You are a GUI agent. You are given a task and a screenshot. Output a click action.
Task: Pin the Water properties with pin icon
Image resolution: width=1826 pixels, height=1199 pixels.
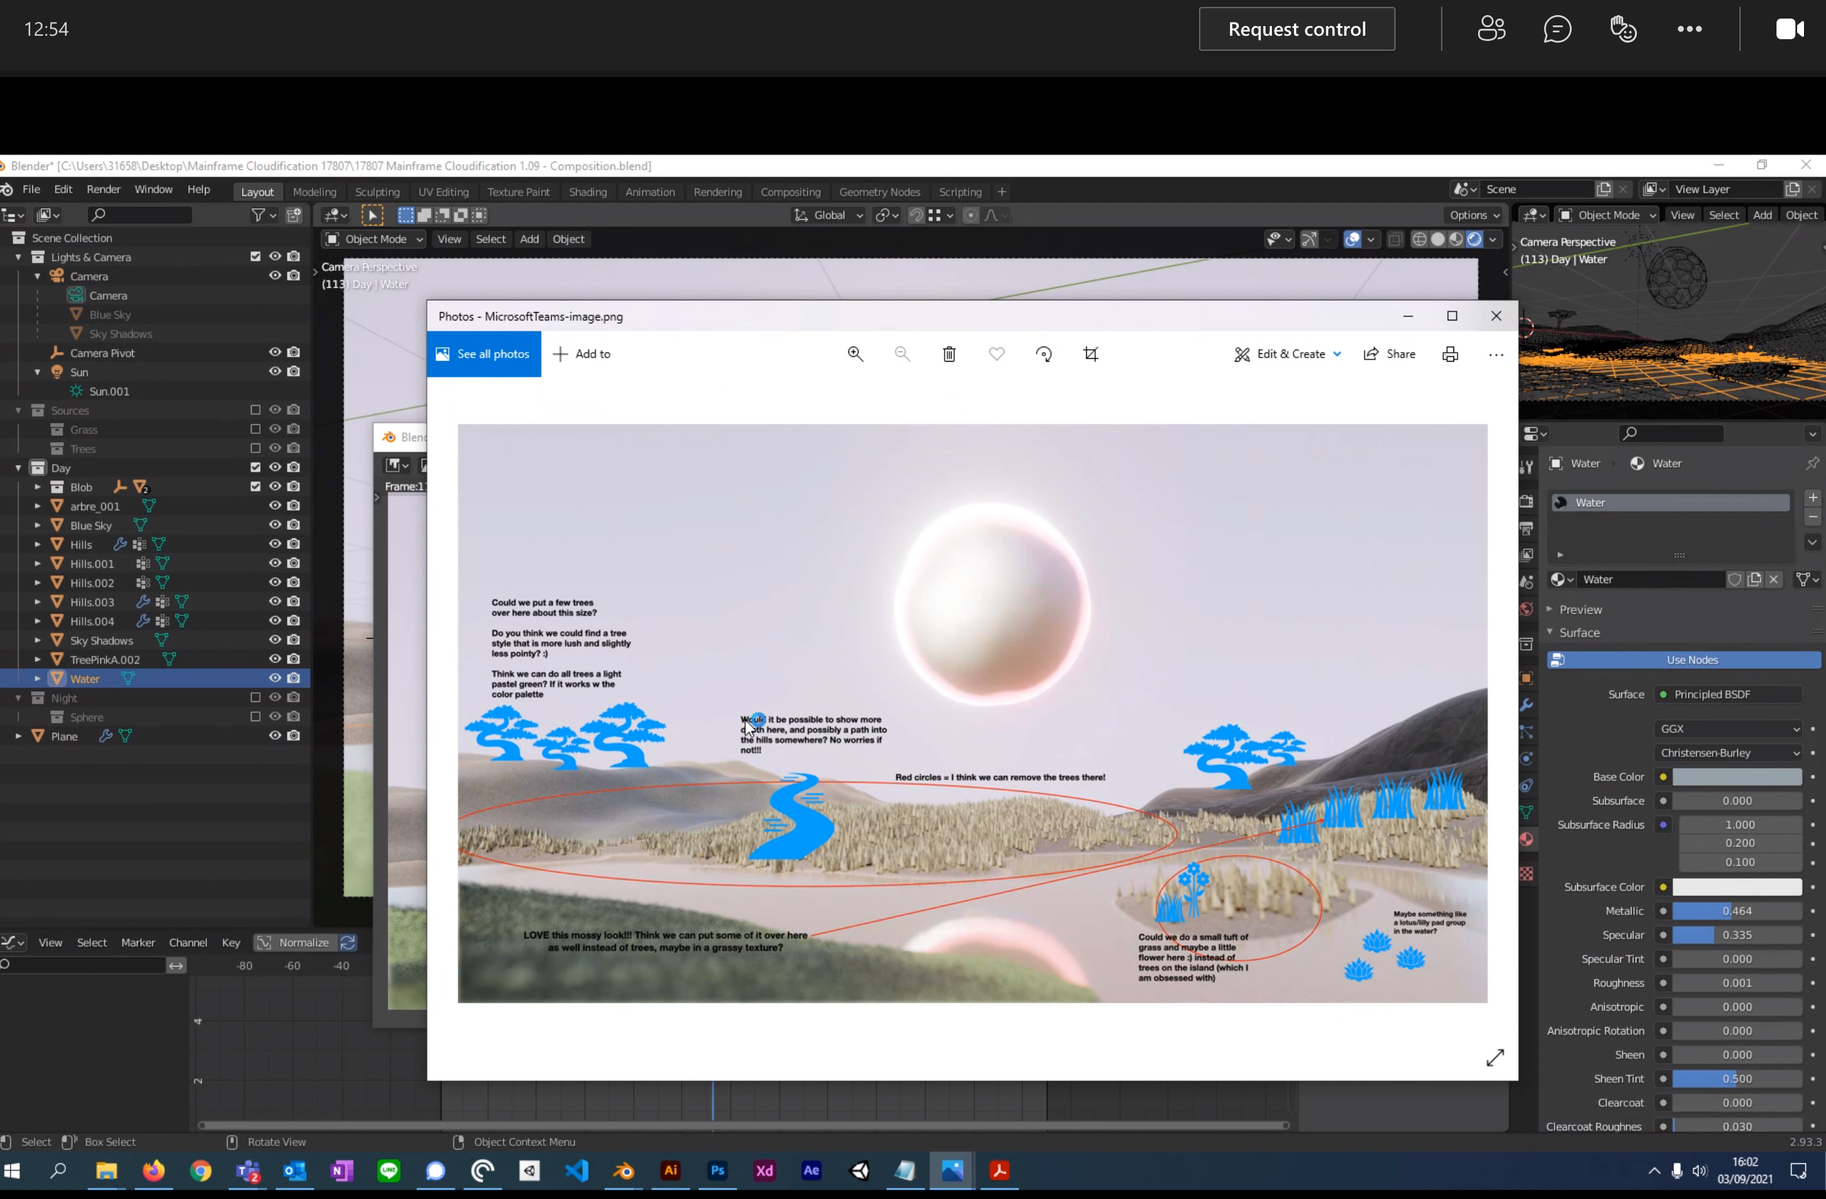[1812, 463]
